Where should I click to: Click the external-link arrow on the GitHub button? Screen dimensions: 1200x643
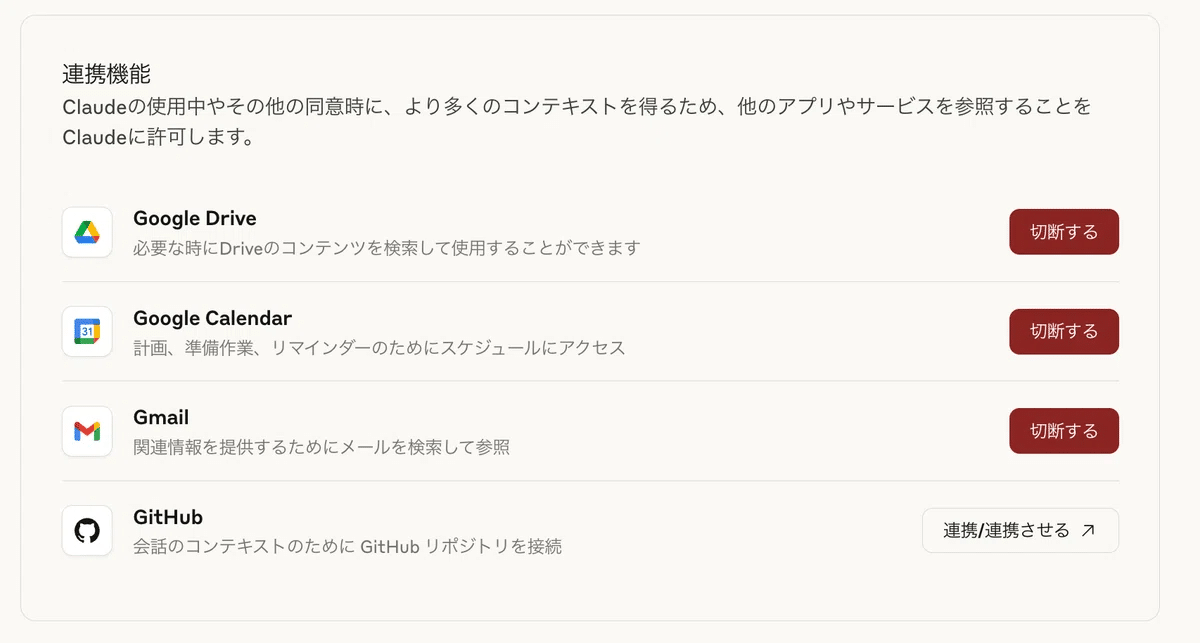tap(1088, 531)
